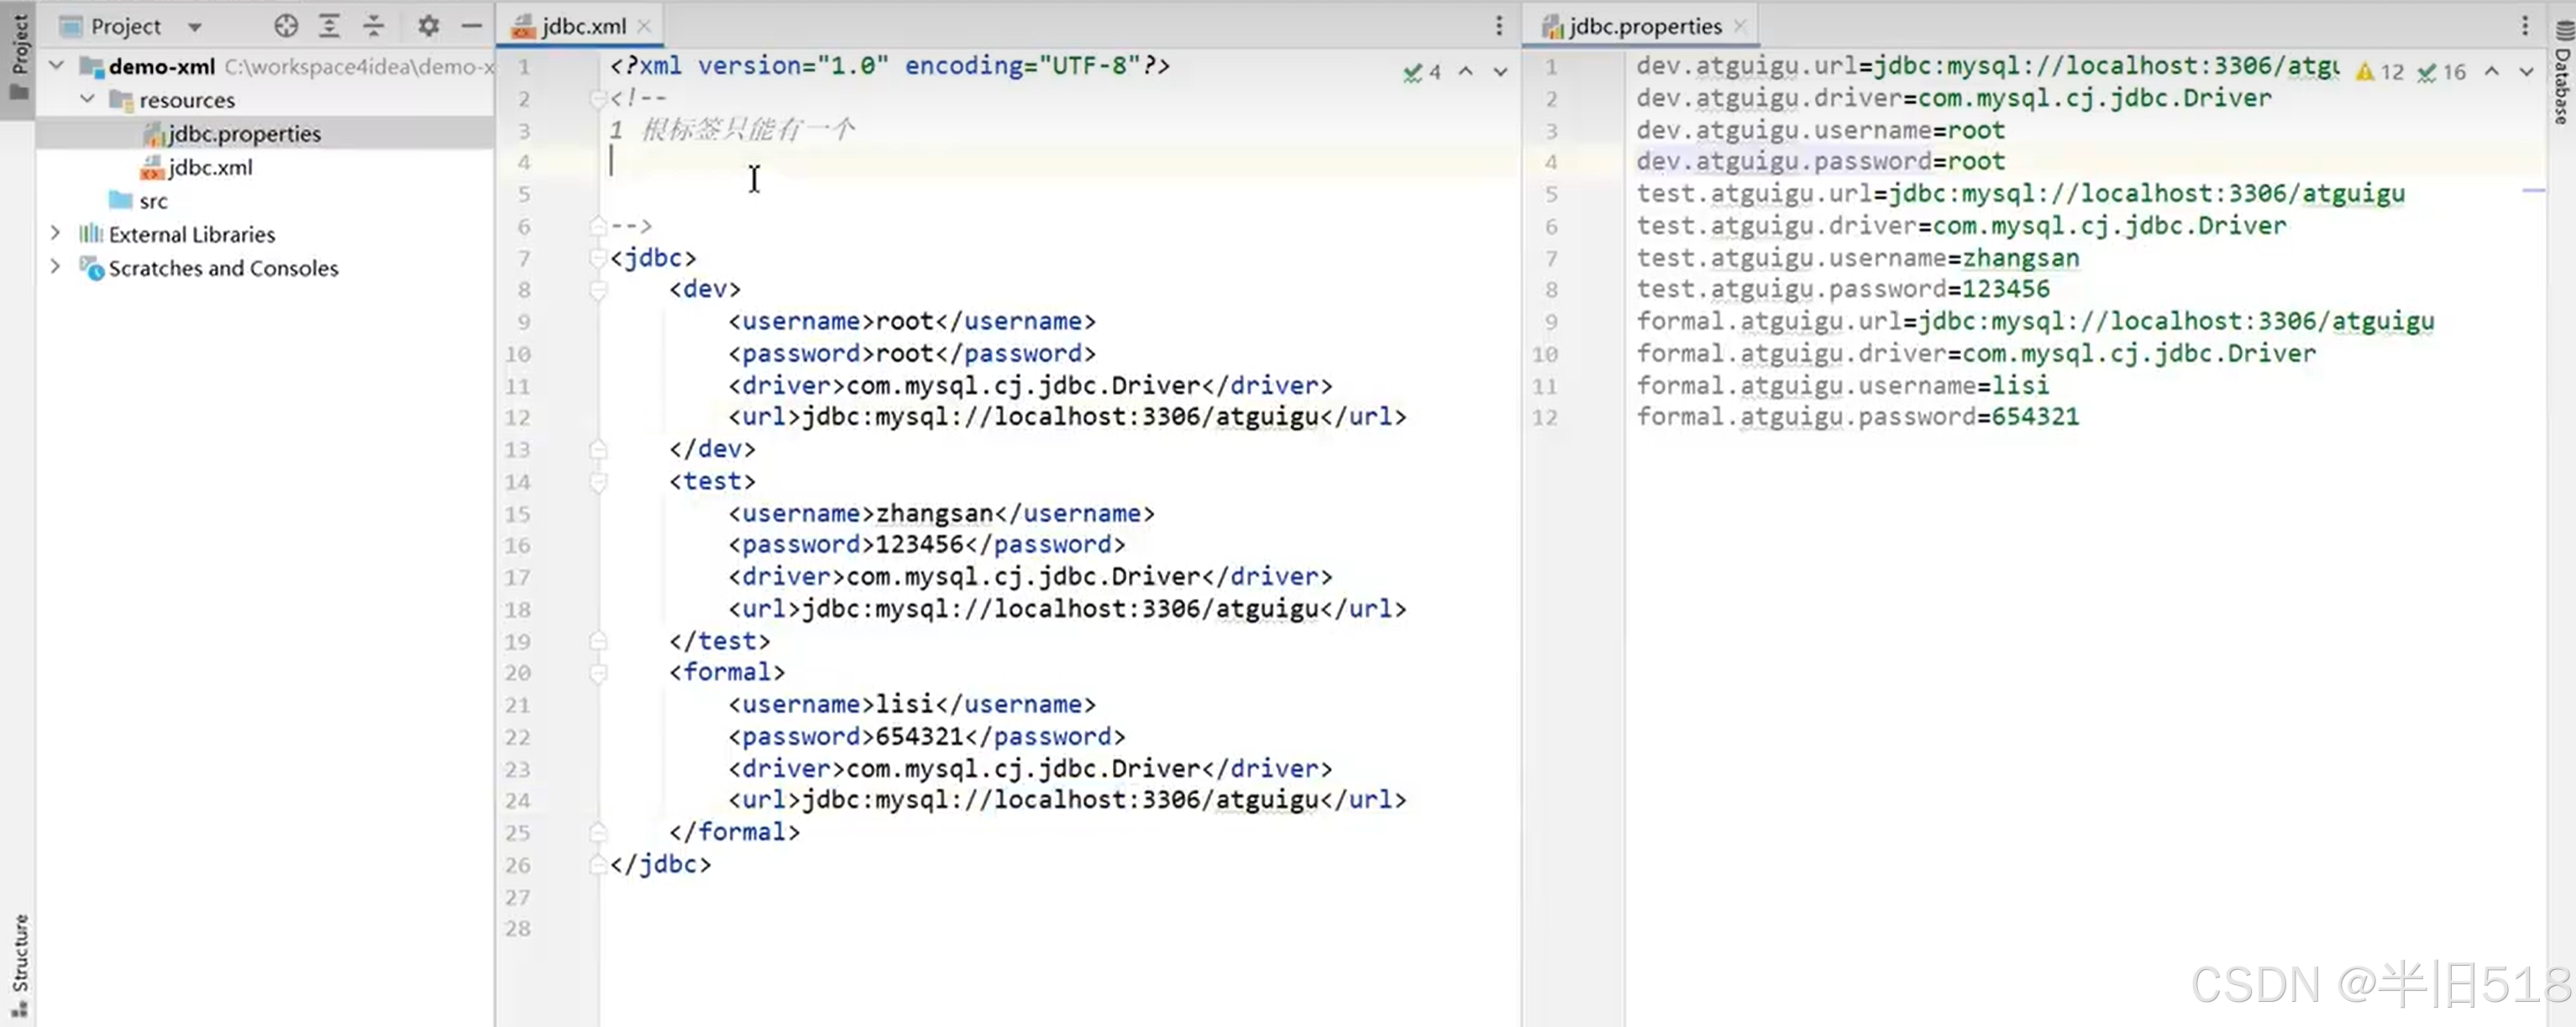Image resolution: width=2576 pixels, height=1027 pixels.
Task: Go to previous highlighted error in jdbc.properties
Action: point(2492,71)
